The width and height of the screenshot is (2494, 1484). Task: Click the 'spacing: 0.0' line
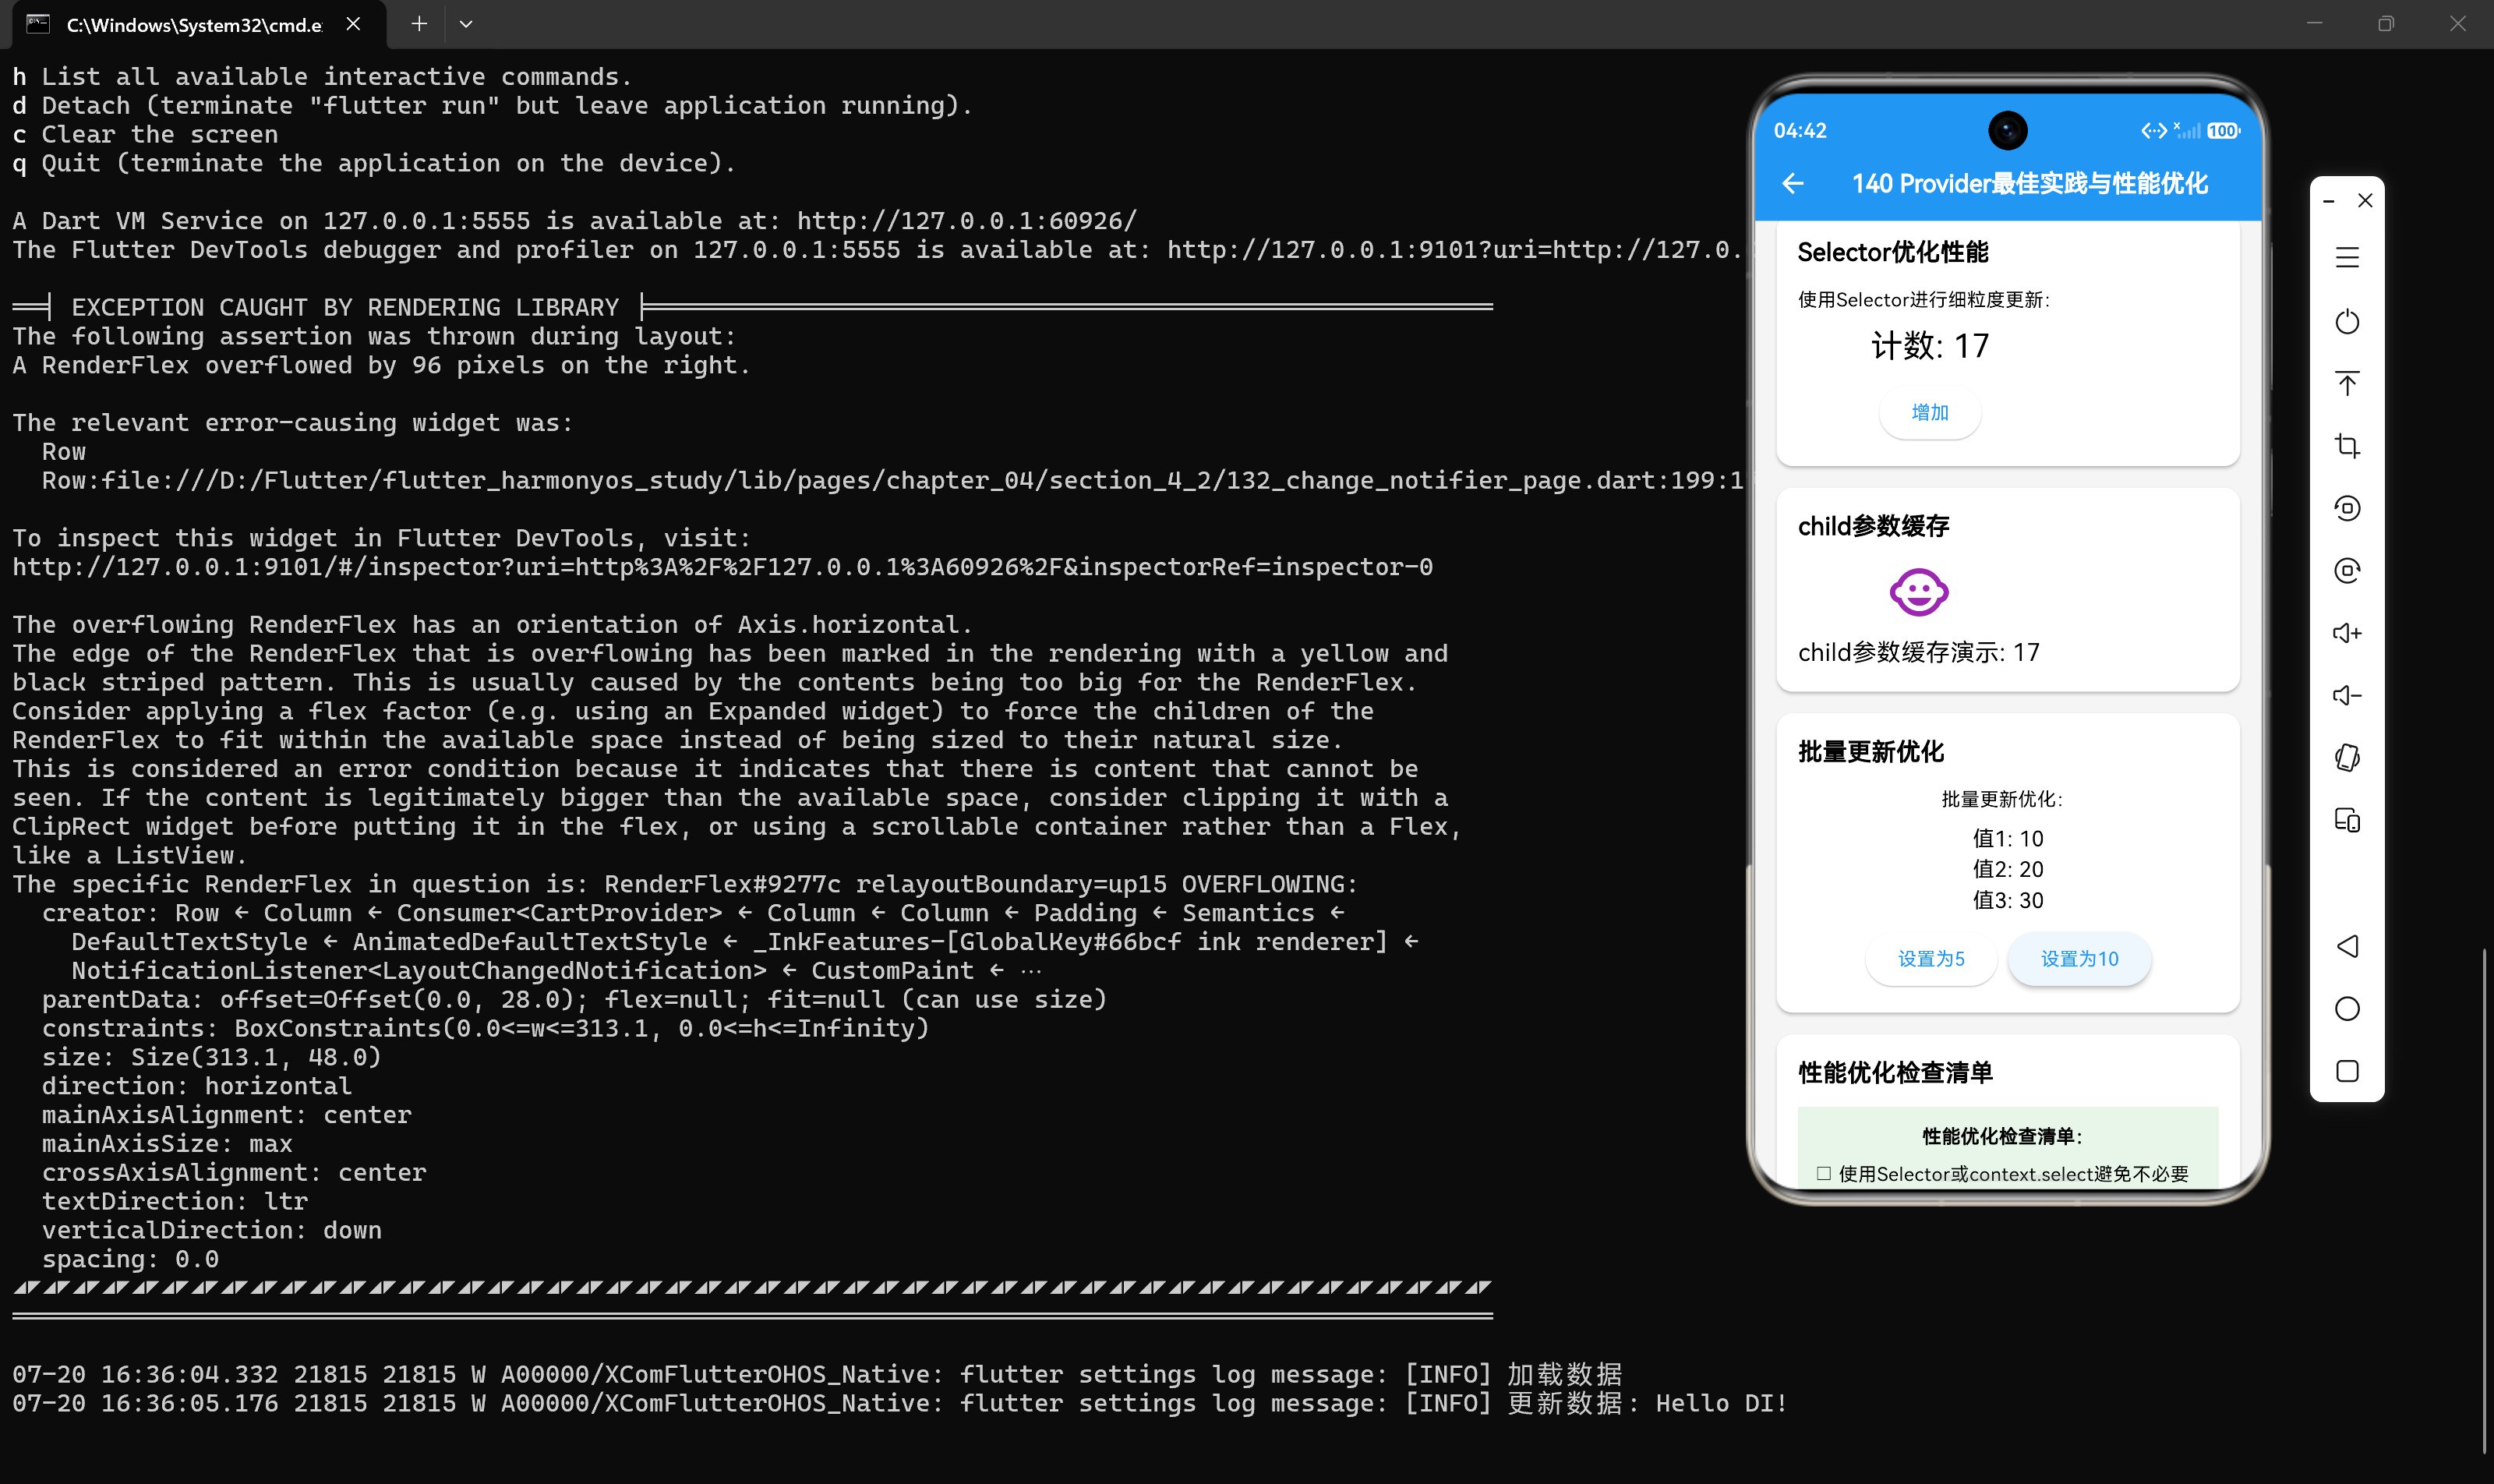[x=130, y=1259]
